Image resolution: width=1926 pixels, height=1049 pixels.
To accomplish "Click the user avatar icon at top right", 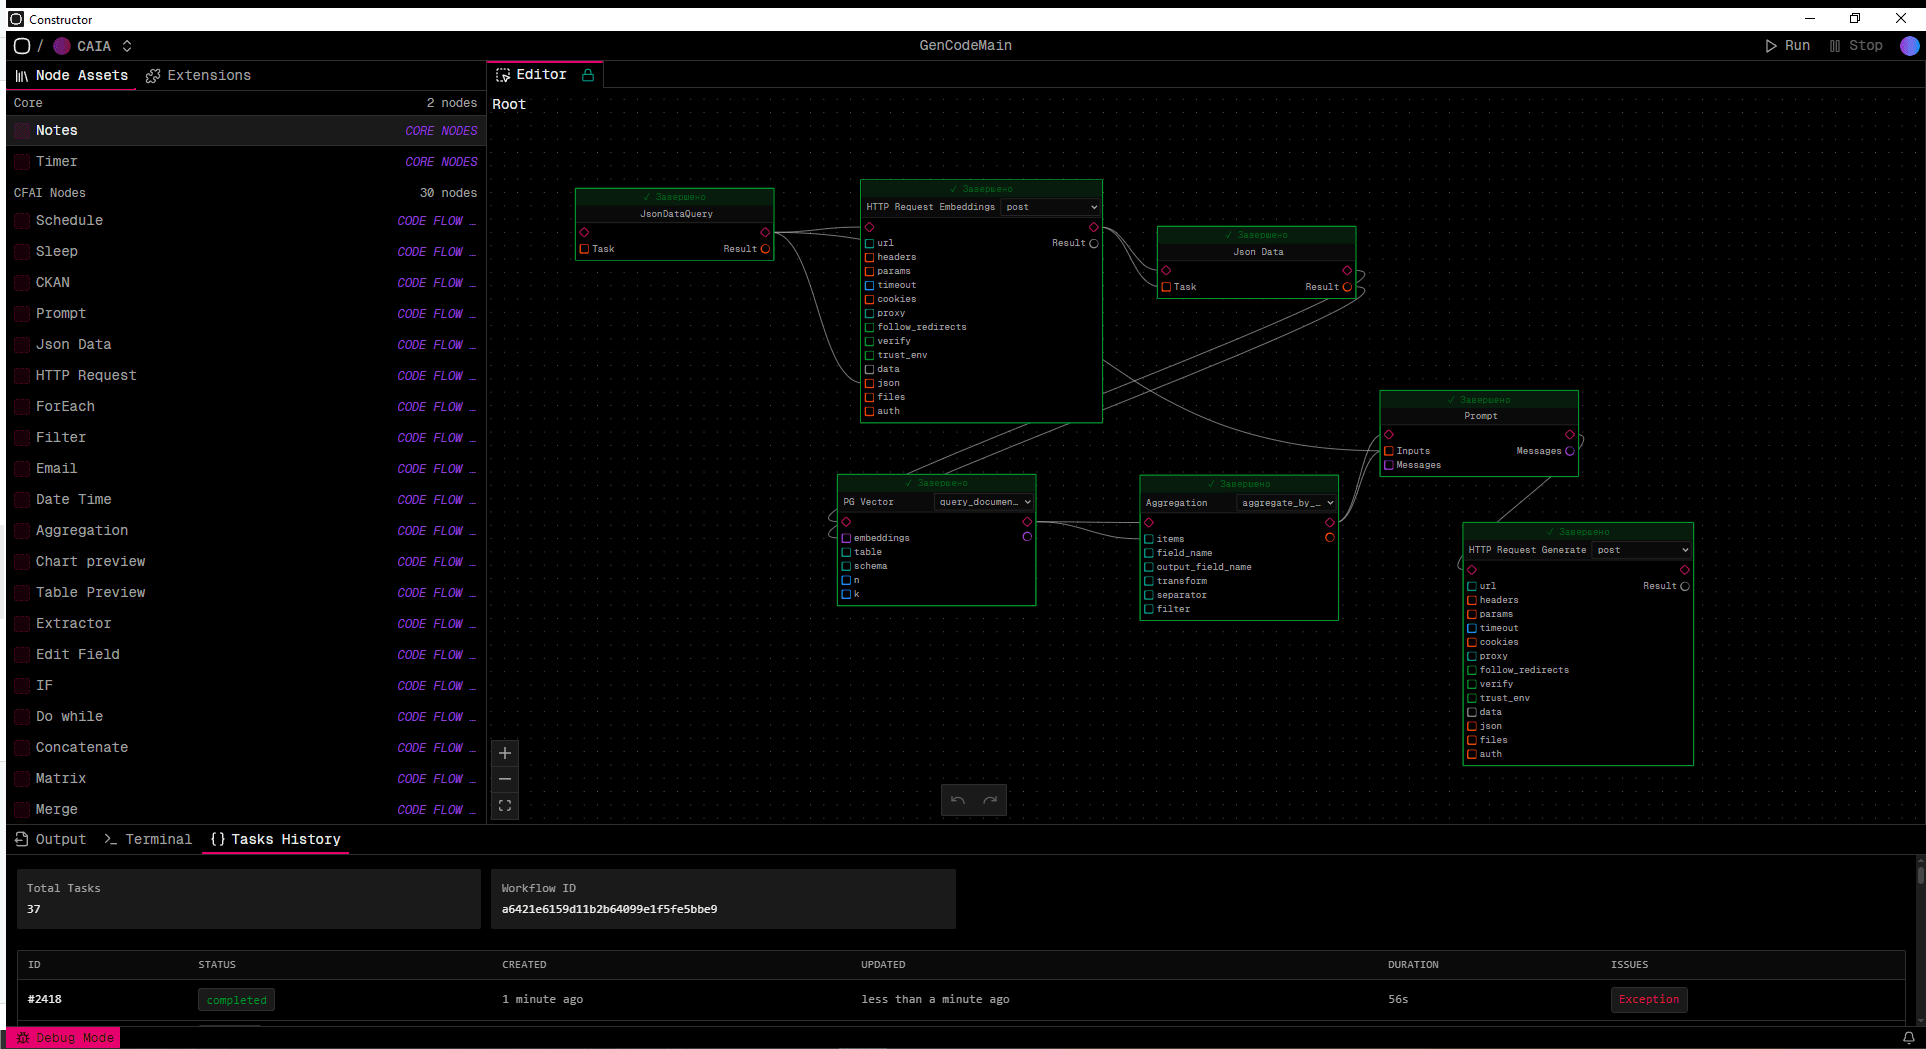I will pos(1909,46).
